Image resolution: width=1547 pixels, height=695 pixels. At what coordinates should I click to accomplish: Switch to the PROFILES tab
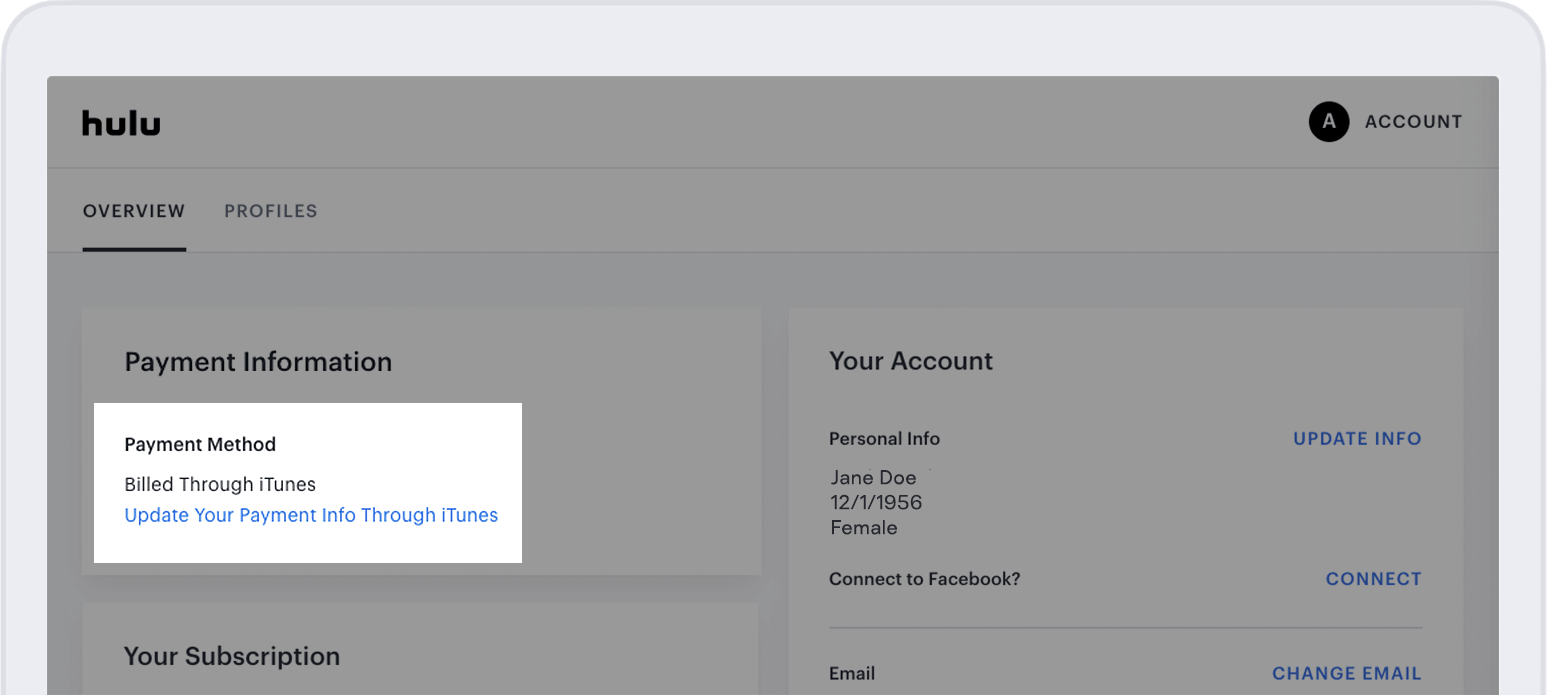(x=271, y=211)
